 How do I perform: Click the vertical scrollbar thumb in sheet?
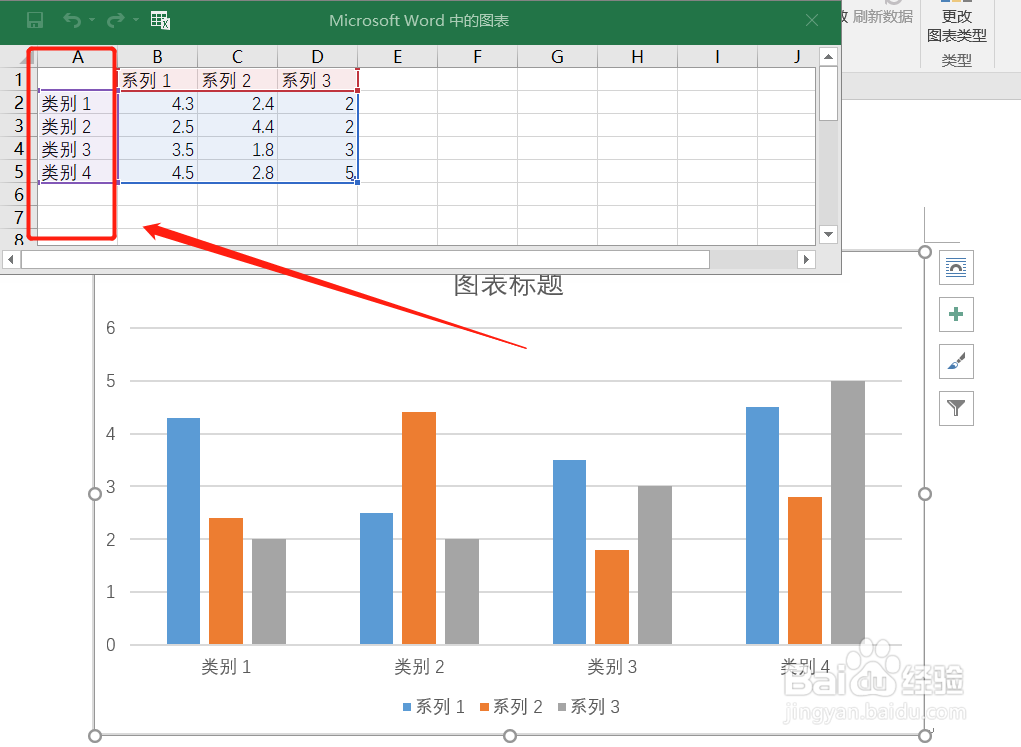pyautogui.click(x=828, y=94)
